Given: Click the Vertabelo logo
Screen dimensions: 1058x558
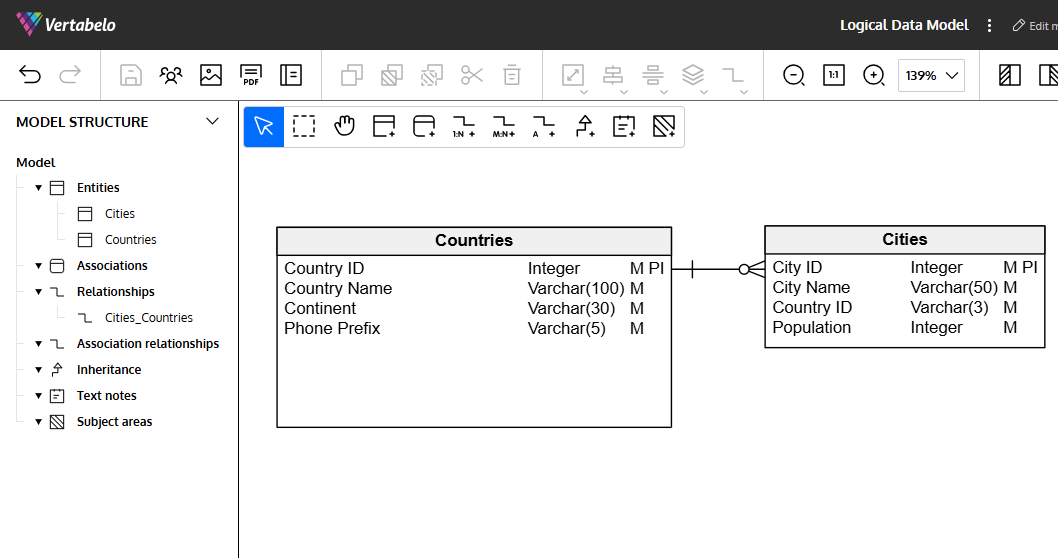Looking at the screenshot, I should click(x=66, y=24).
